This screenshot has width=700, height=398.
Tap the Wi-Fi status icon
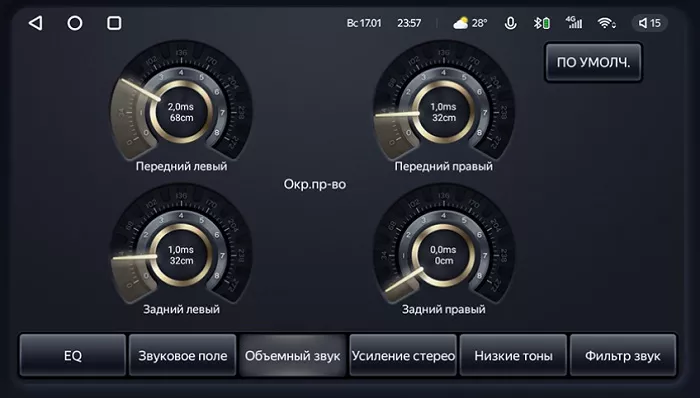coord(606,23)
